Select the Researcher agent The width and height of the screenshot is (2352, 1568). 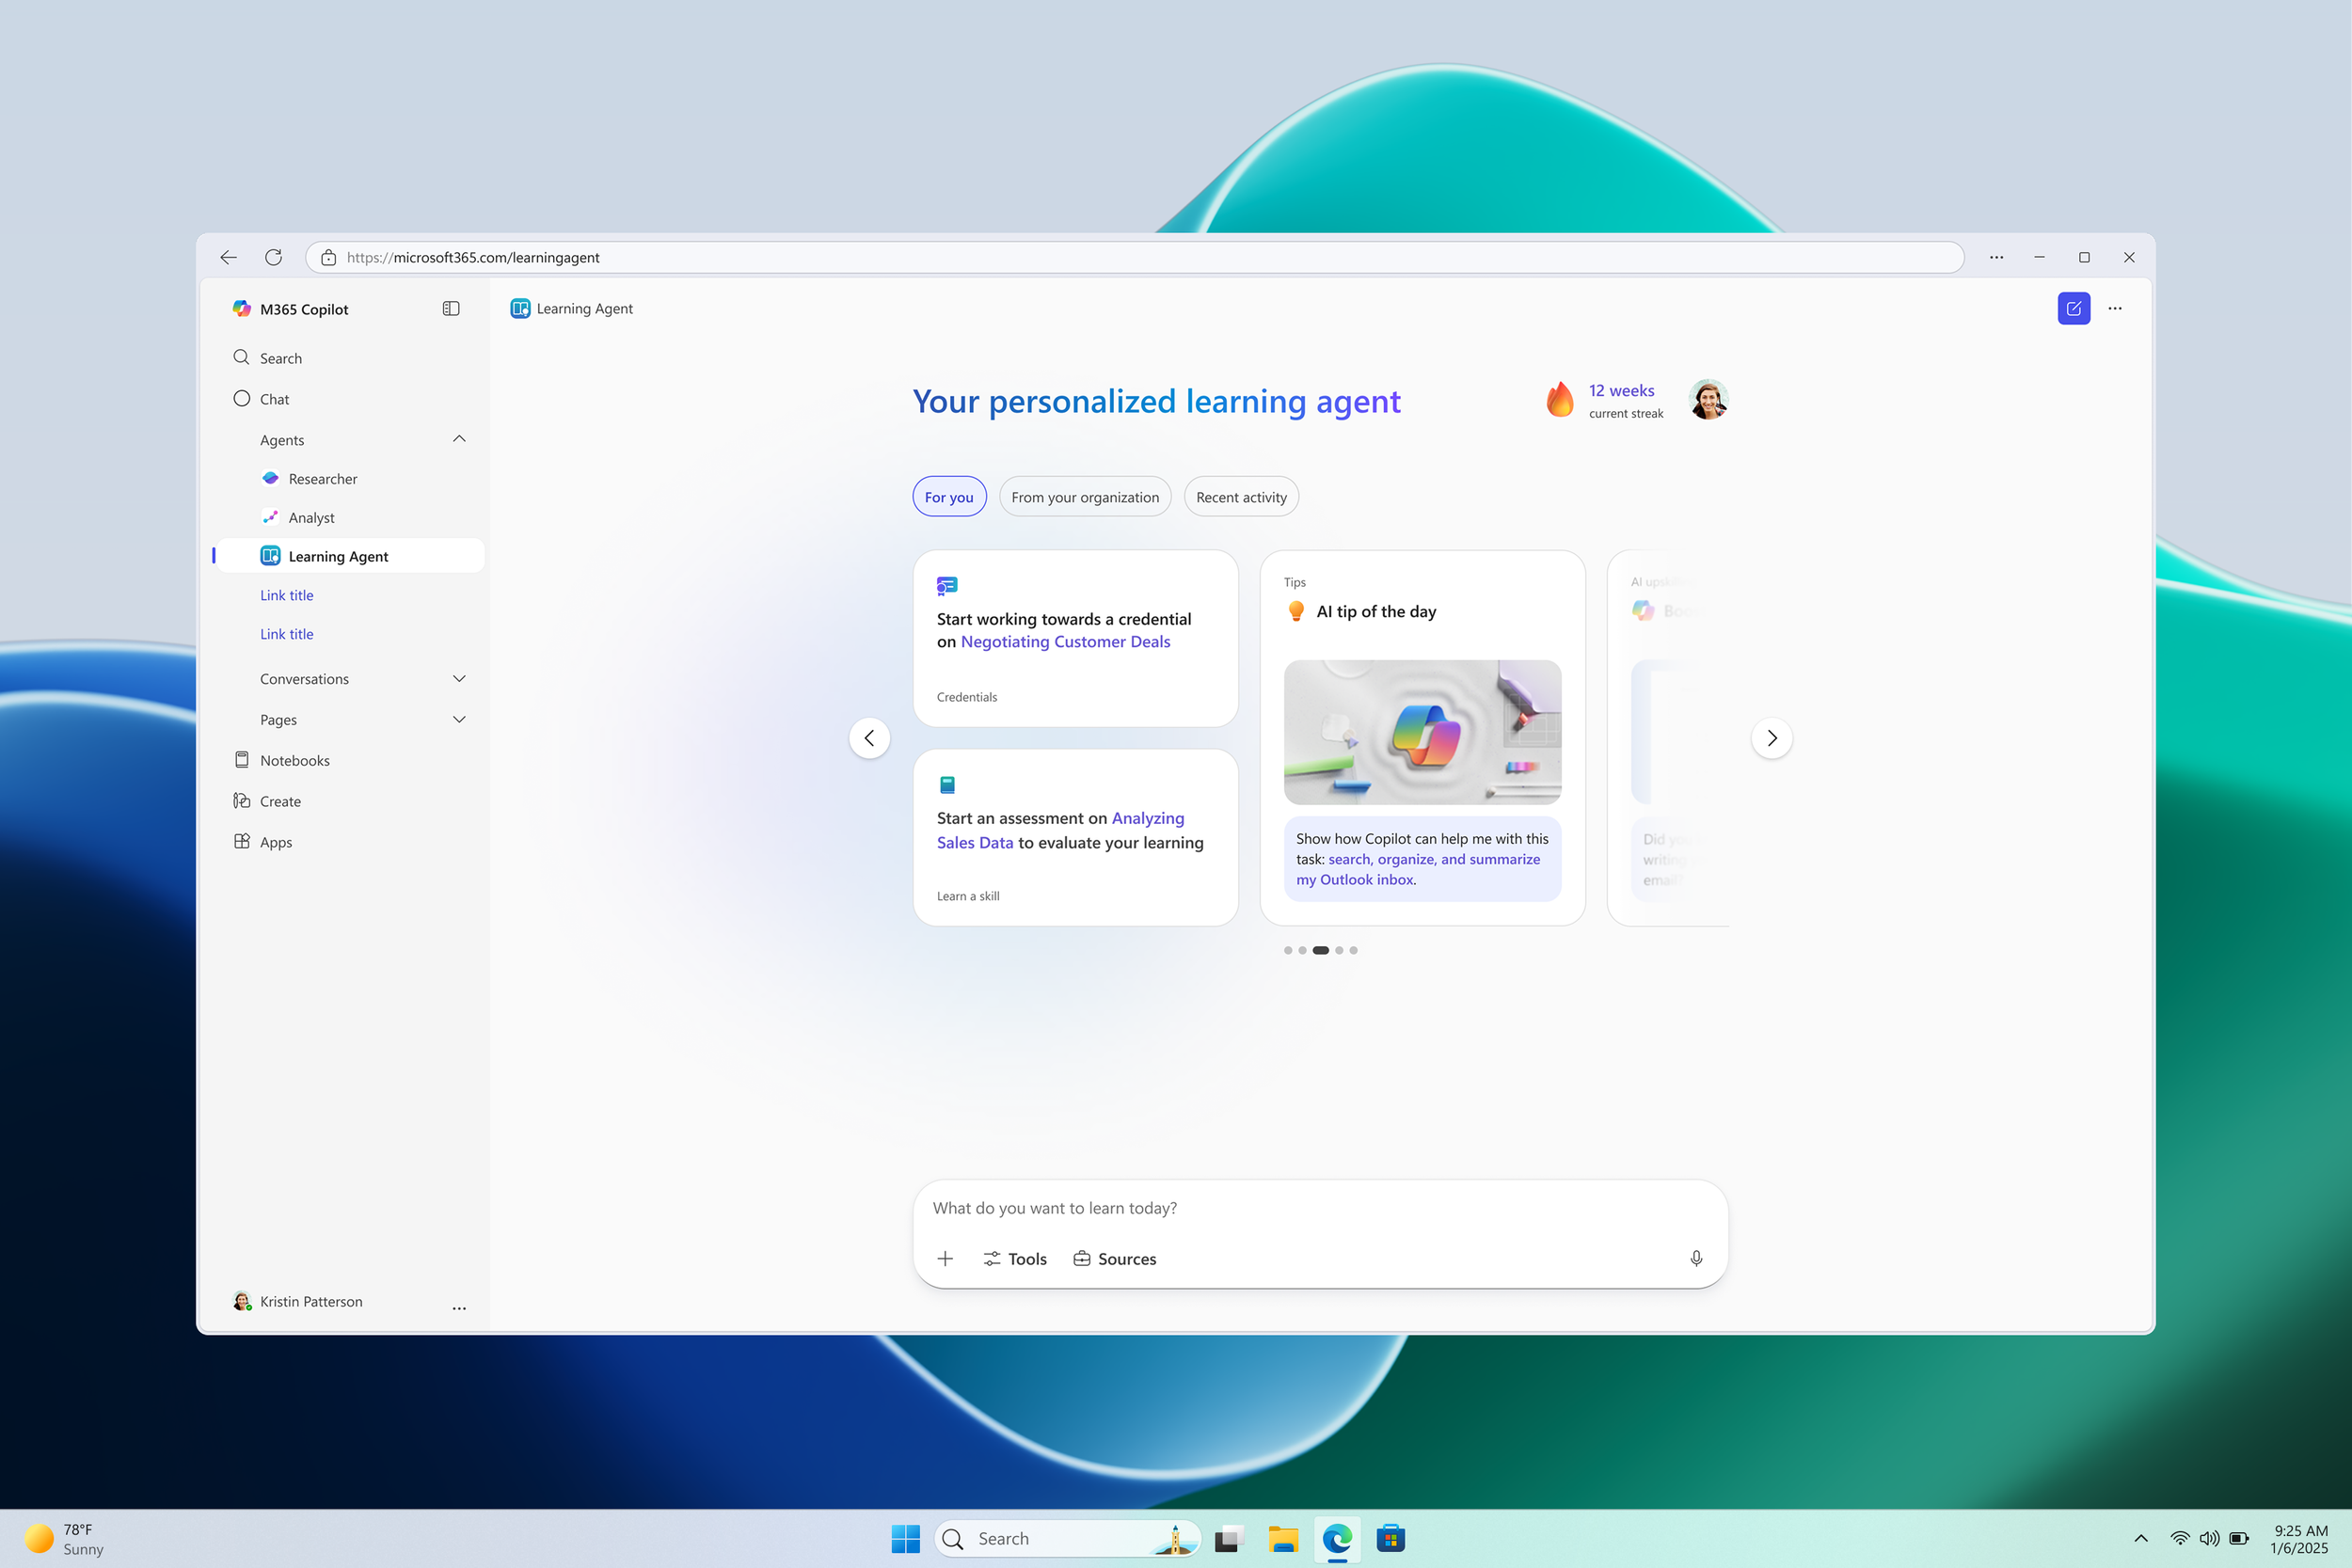[322, 479]
